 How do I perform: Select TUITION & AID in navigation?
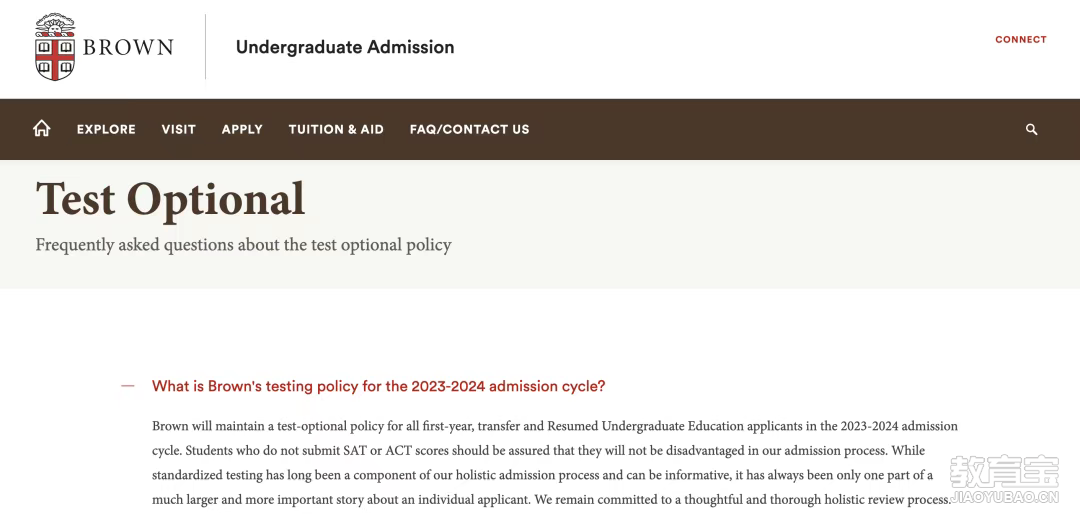(336, 129)
